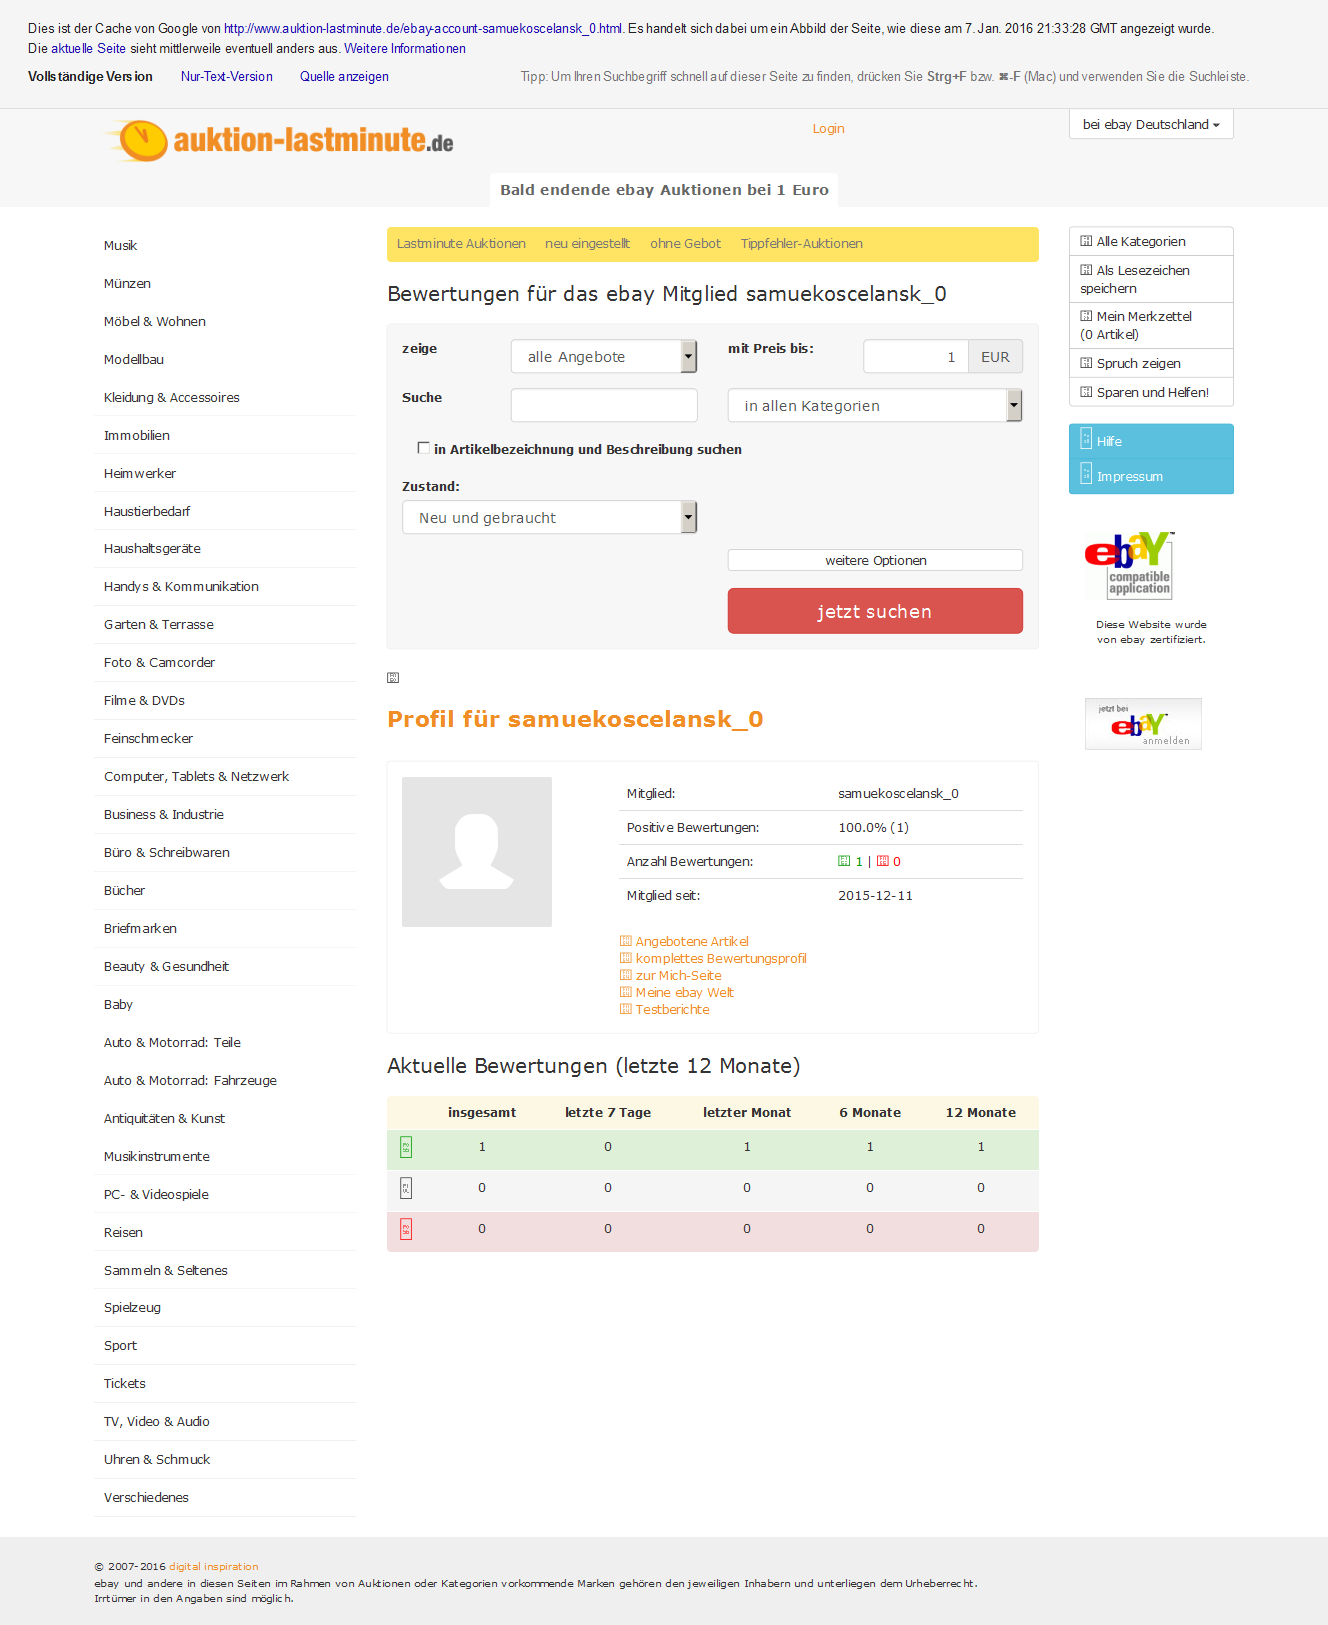The width and height of the screenshot is (1328, 1625).
Task: Click the Nur-Text-Version link
Action: (x=227, y=76)
